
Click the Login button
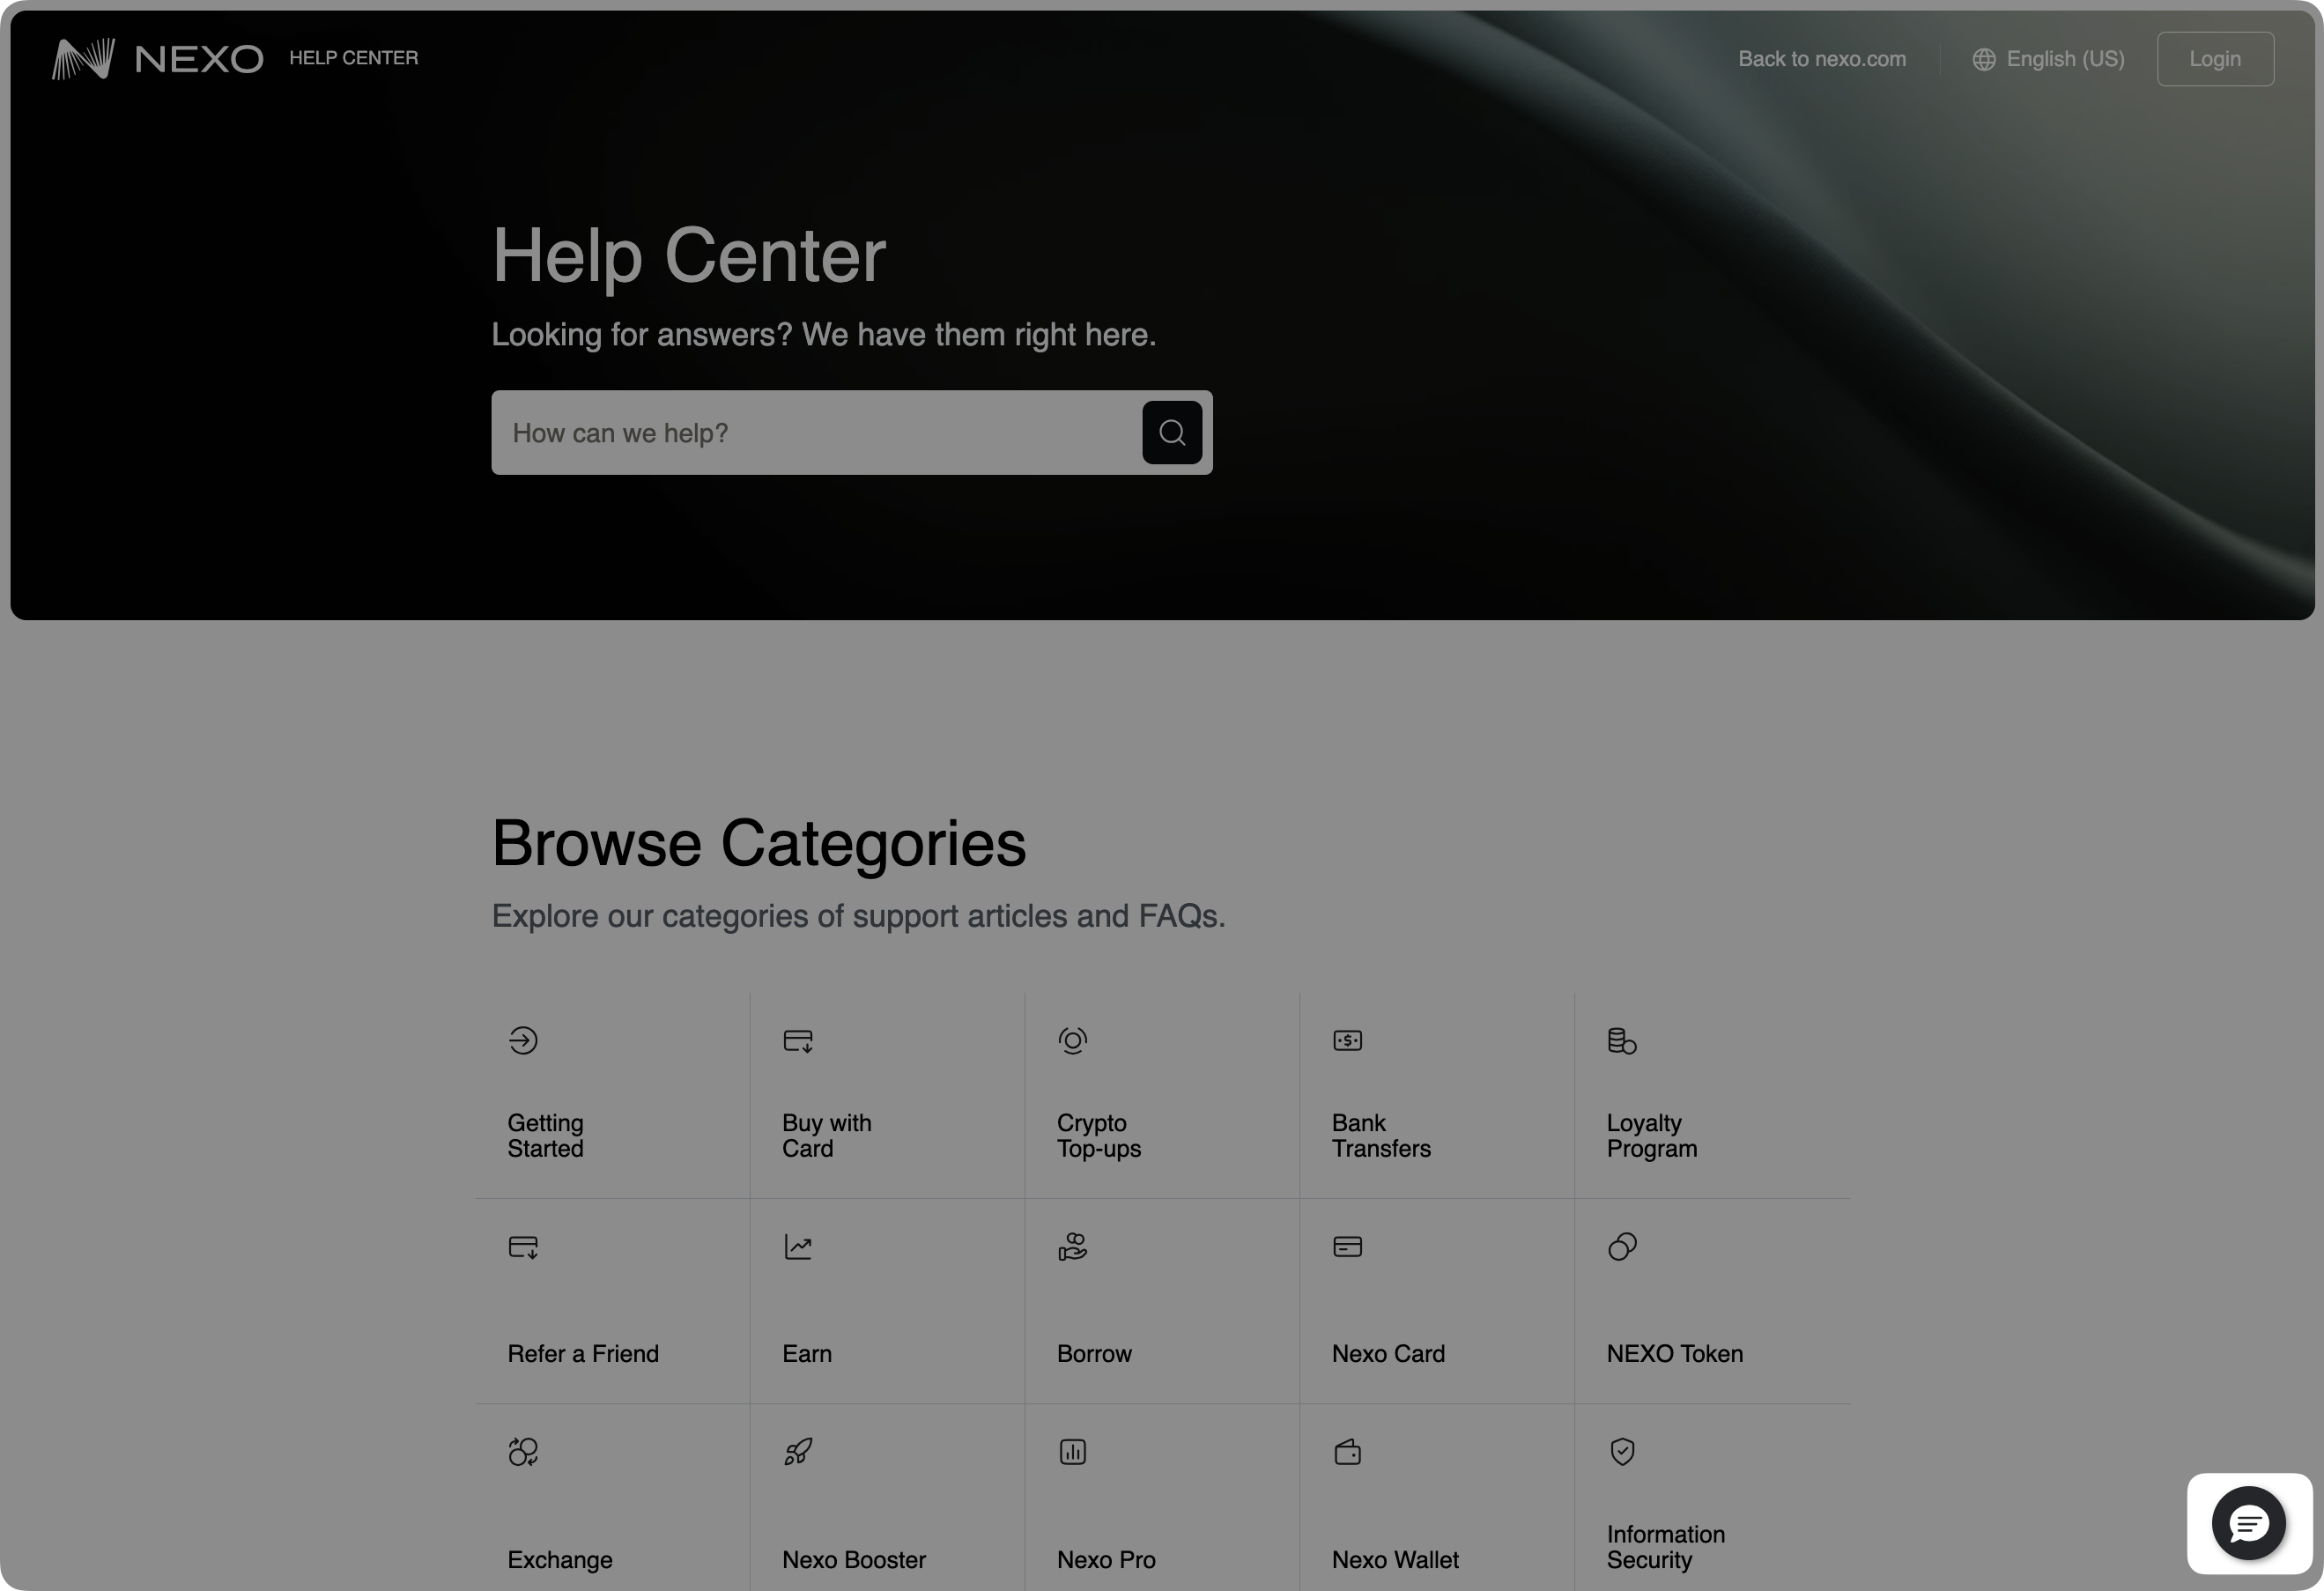2214,58
